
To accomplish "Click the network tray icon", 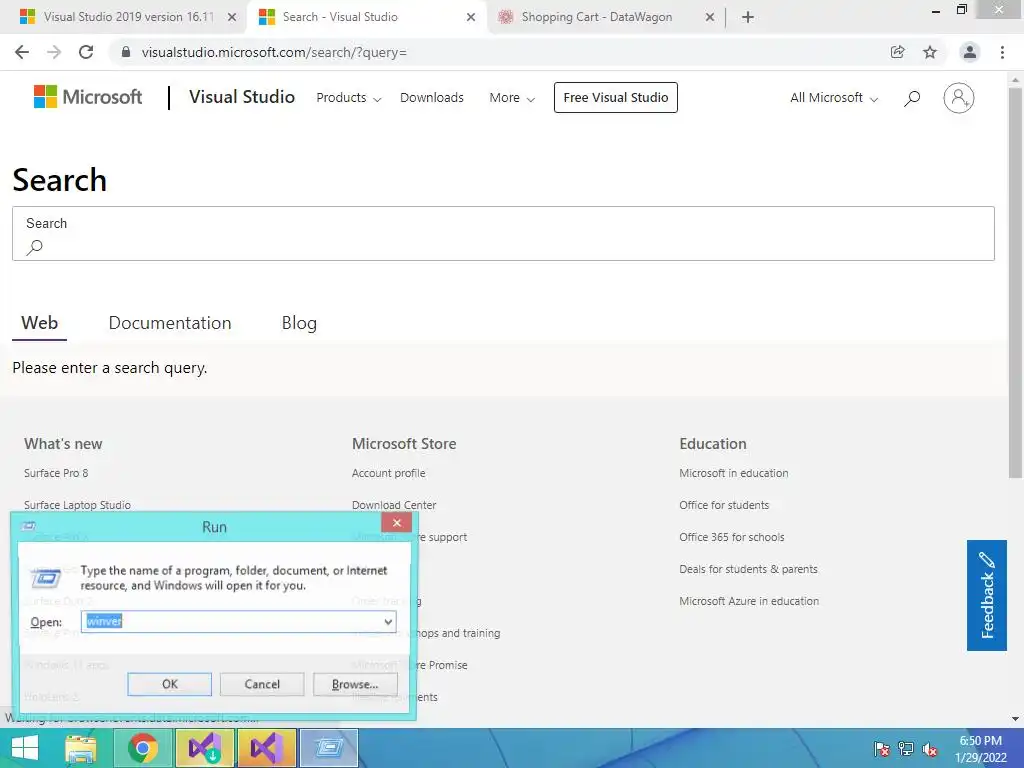I will pyautogui.click(x=906, y=749).
